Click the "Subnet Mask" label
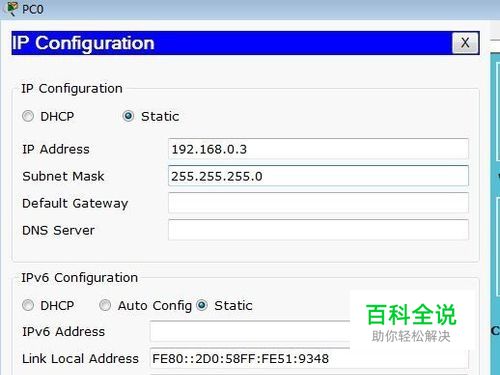Viewport: 500px width, 375px height. [x=63, y=176]
